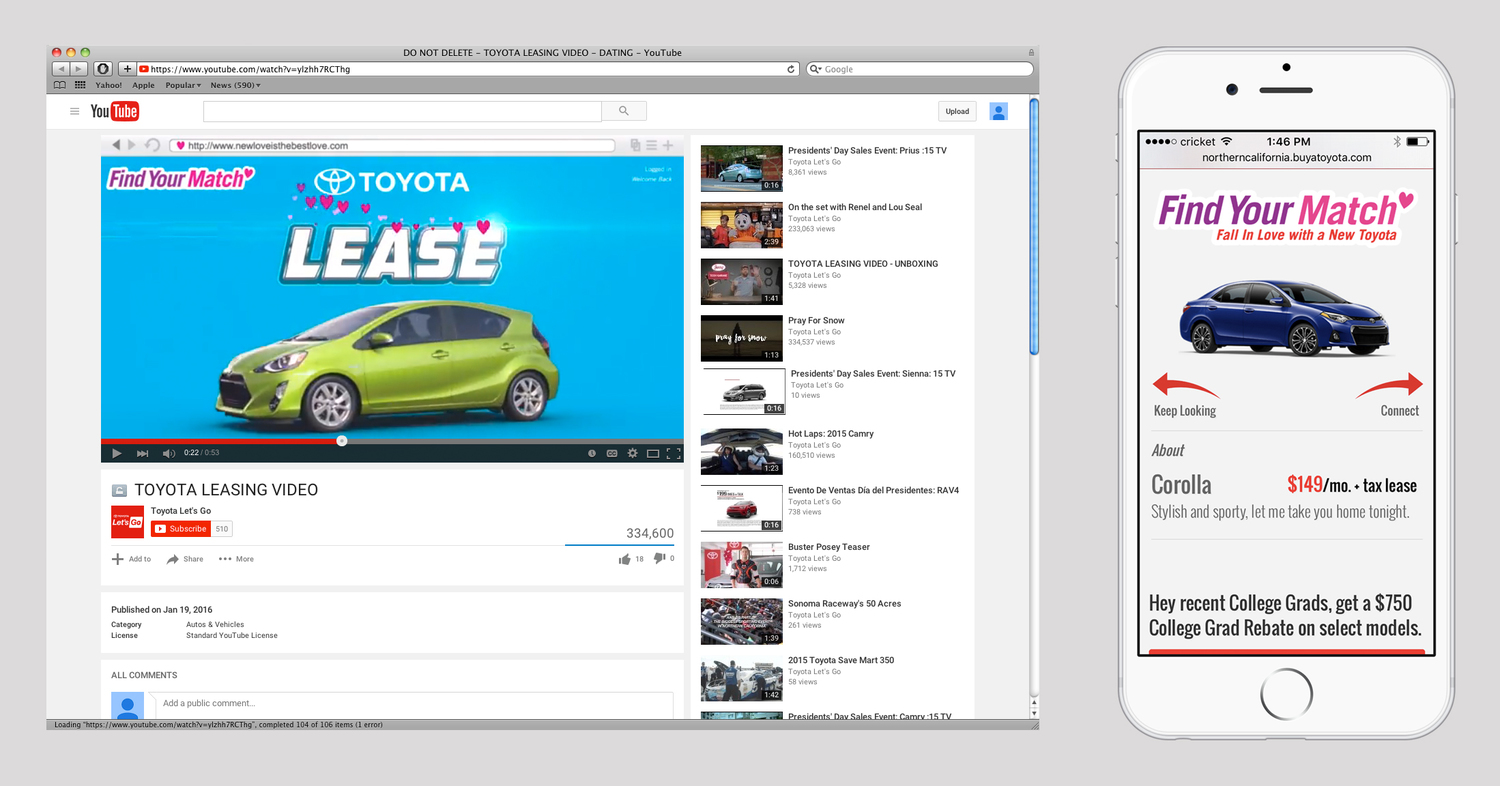Open On the set with Renel and Lou Seal
The width and height of the screenshot is (1500, 786).
pos(855,207)
